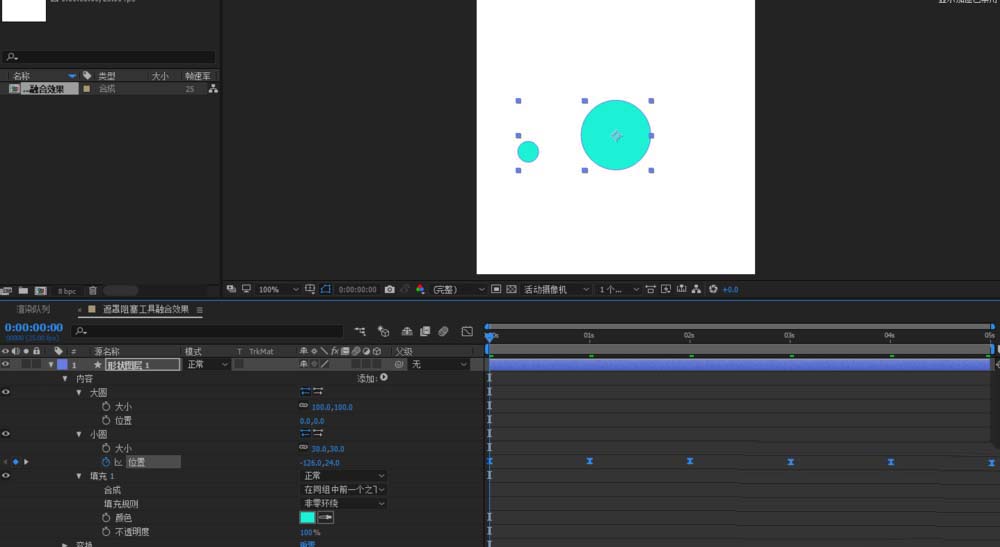
Task: Click the eyedropper next to fill color
Action: [x=326, y=518]
